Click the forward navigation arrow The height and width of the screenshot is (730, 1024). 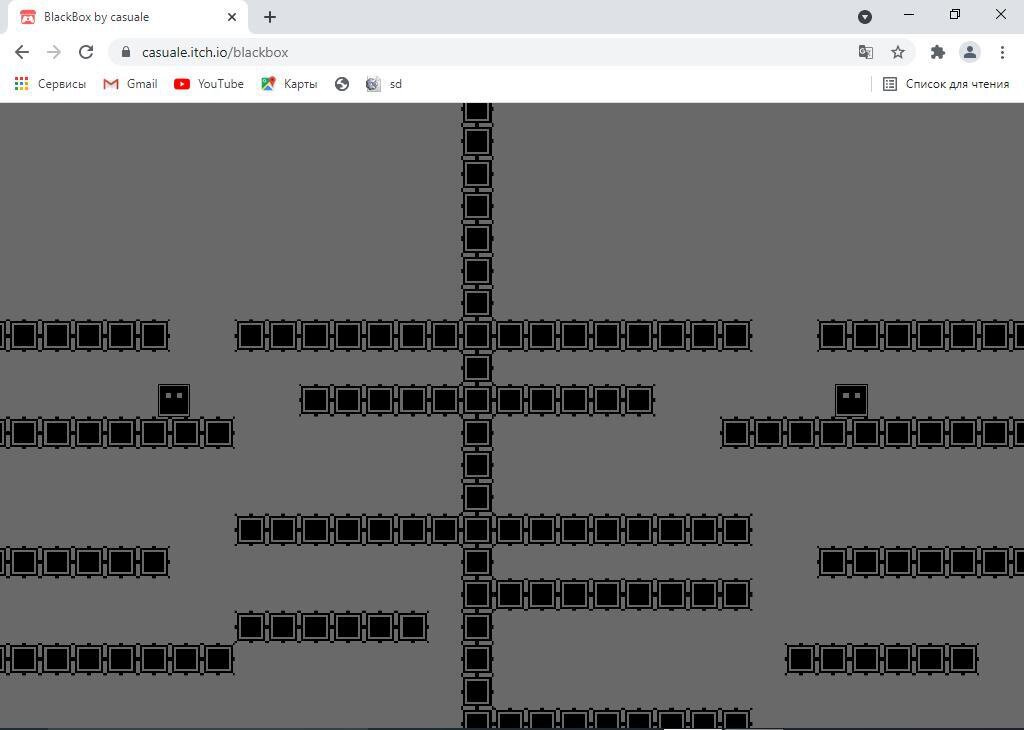[54, 52]
